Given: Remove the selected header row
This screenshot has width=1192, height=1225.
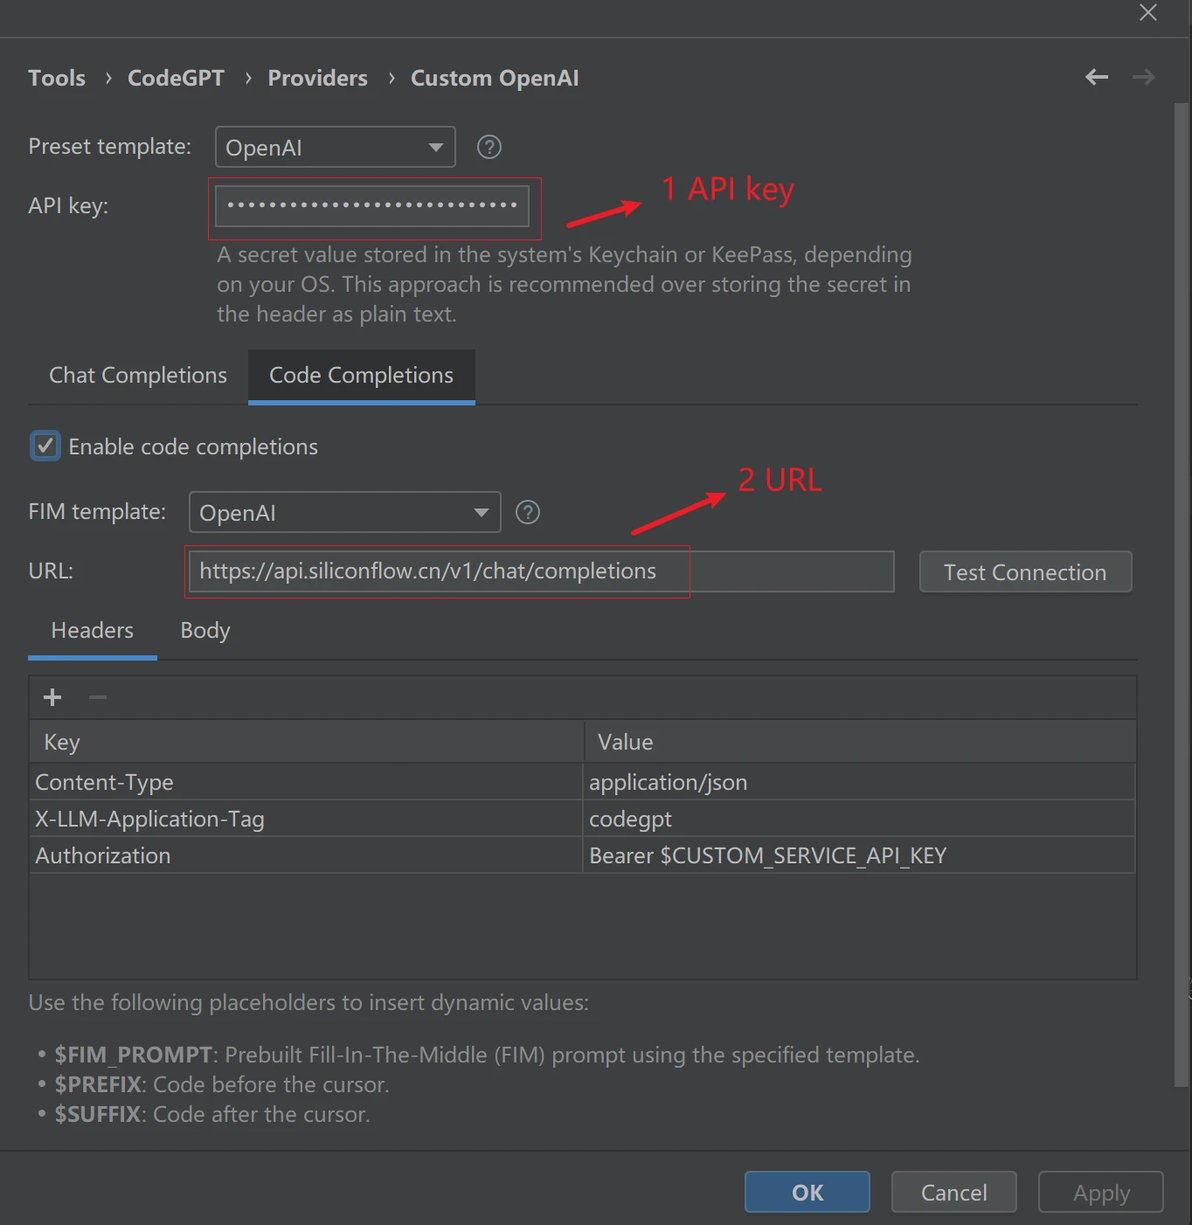Looking at the screenshot, I should click(98, 697).
